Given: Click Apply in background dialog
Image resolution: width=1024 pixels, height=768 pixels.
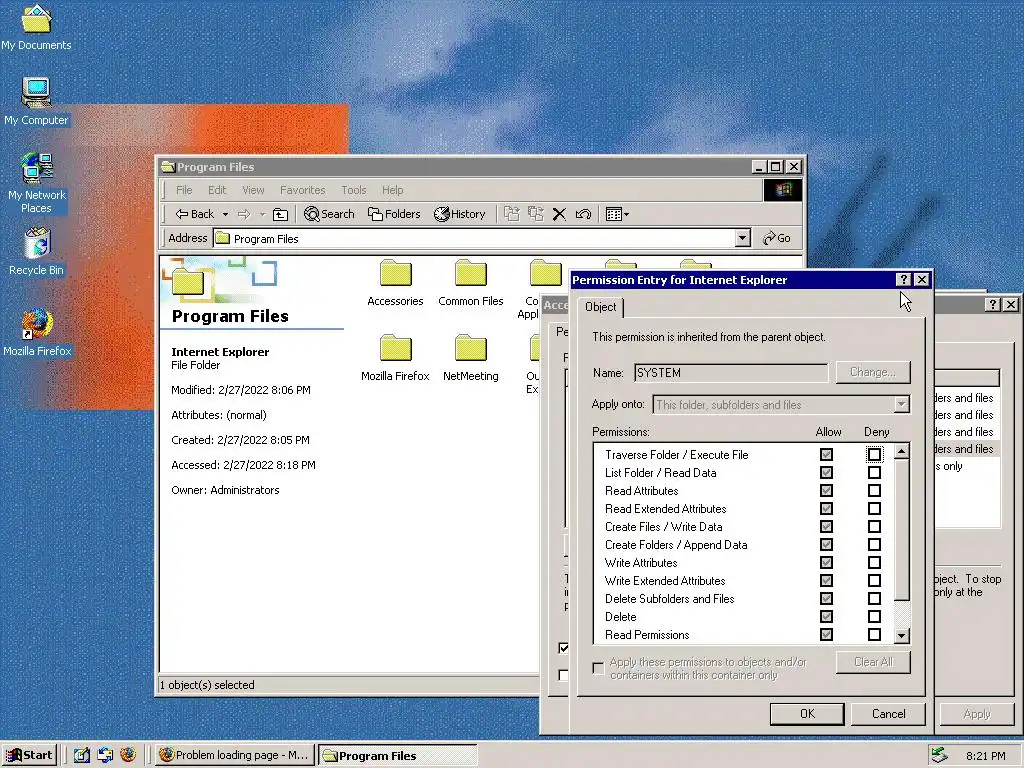Looking at the screenshot, I should [x=977, y=714].
